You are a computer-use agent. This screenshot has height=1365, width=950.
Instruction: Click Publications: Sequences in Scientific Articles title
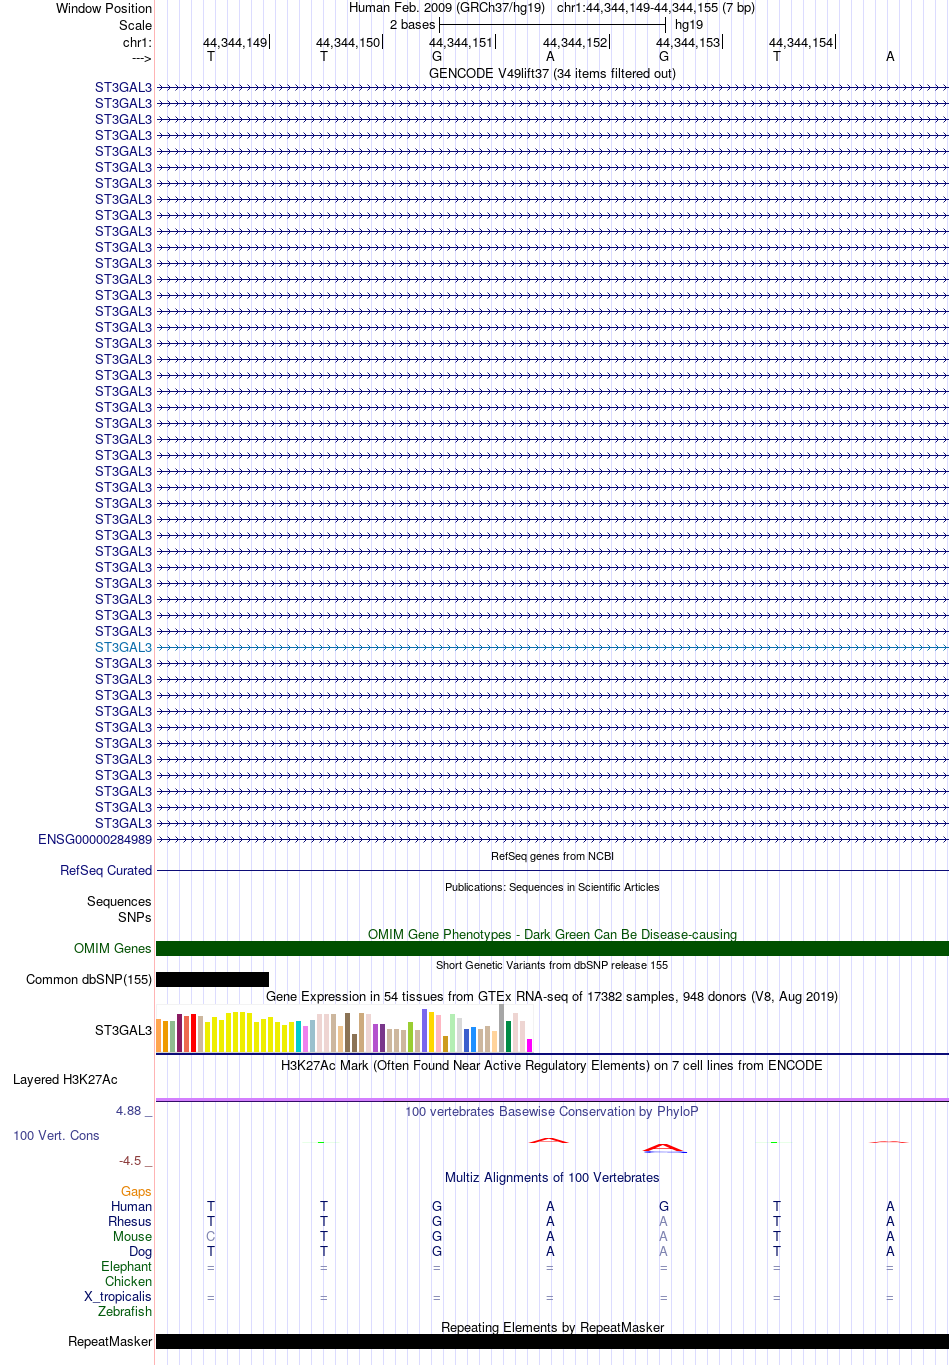click(552, 887)
